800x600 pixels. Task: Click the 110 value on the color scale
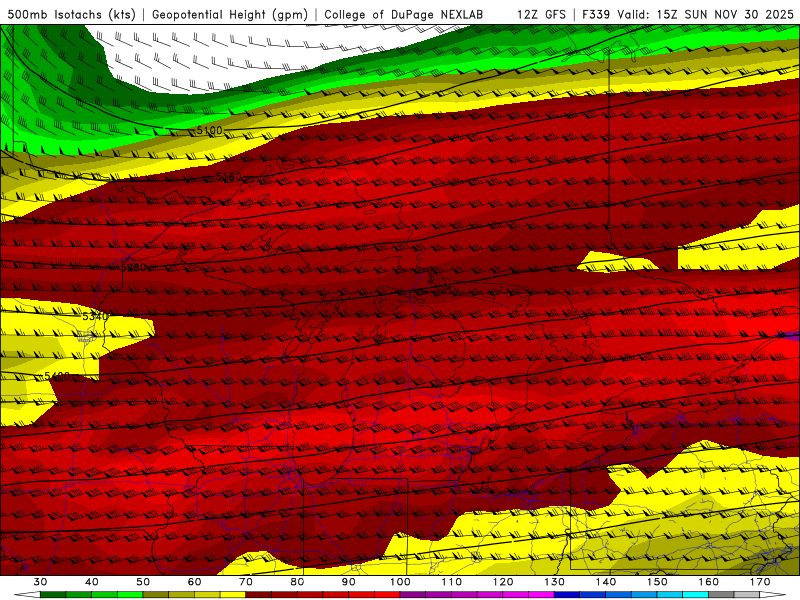[x=452, y=582]
